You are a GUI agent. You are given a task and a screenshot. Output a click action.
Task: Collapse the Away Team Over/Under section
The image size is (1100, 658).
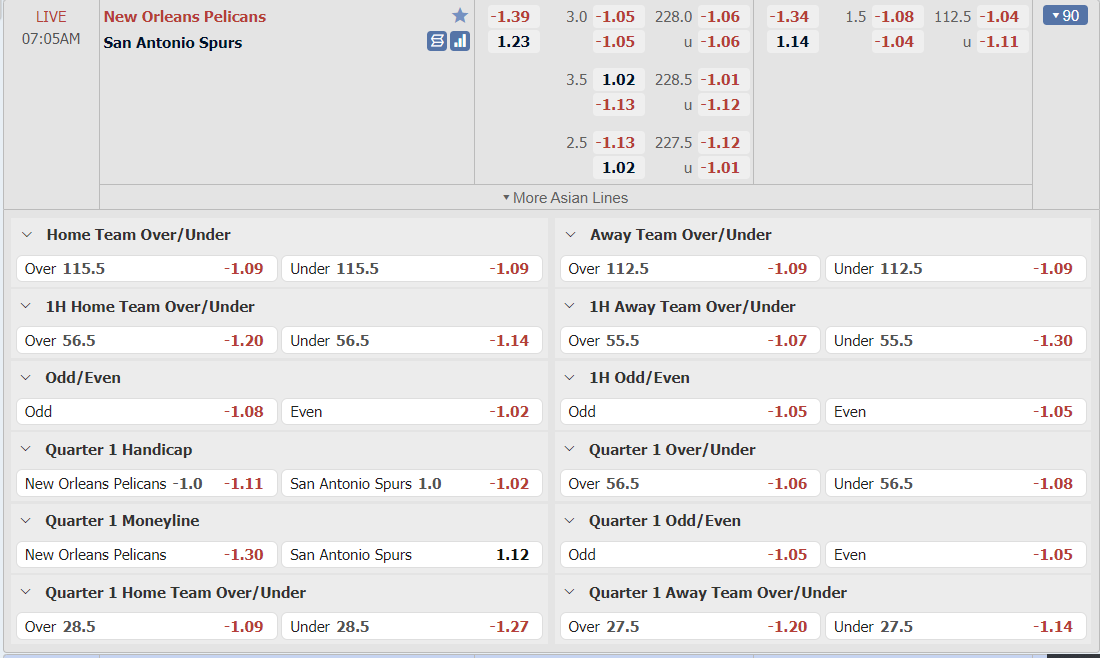pos(570,235)
